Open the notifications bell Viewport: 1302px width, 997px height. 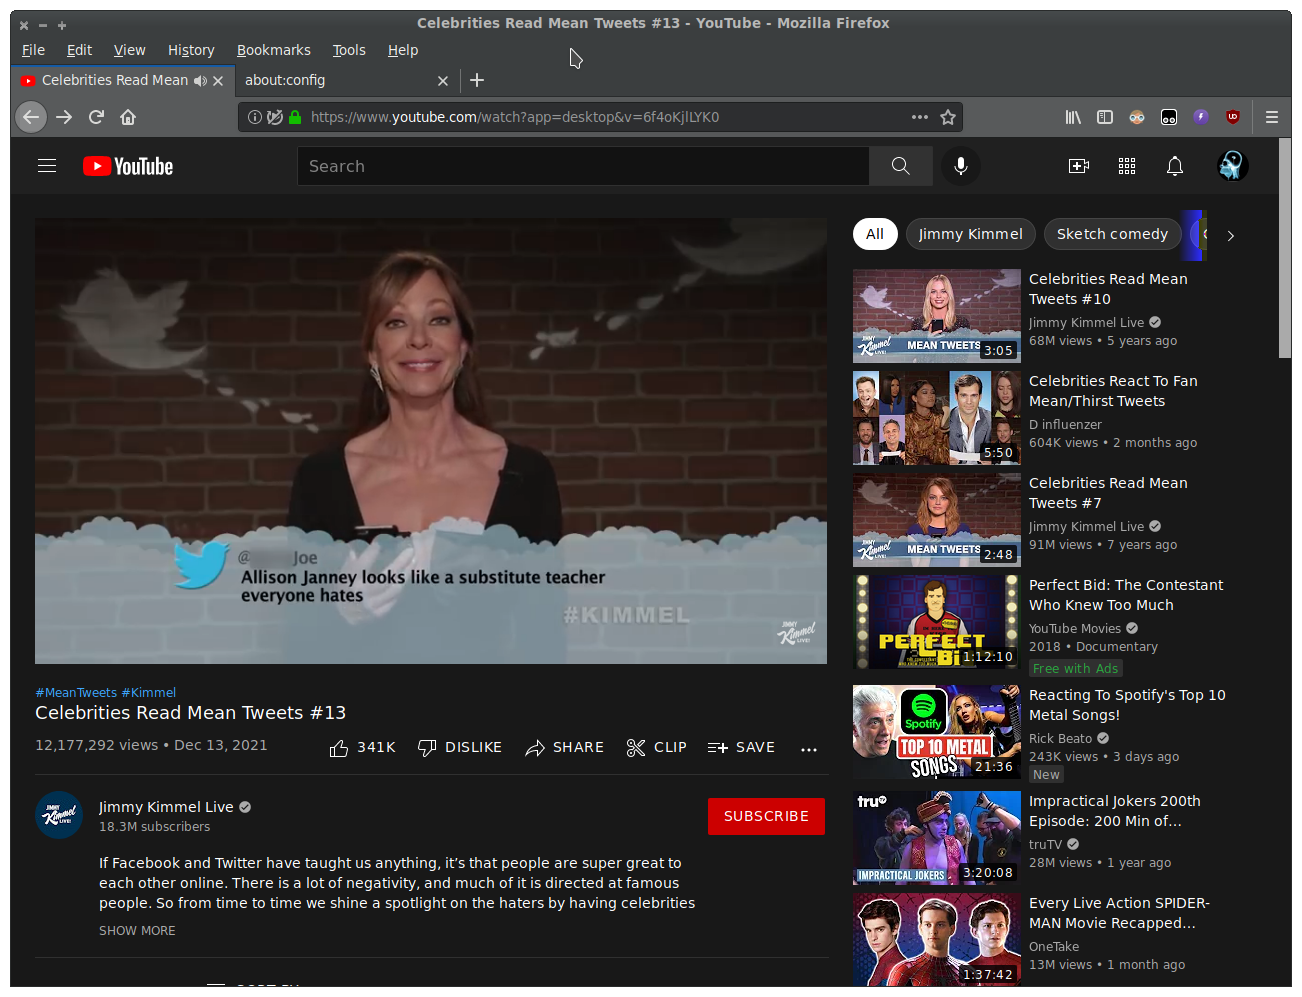(1175, 166)
